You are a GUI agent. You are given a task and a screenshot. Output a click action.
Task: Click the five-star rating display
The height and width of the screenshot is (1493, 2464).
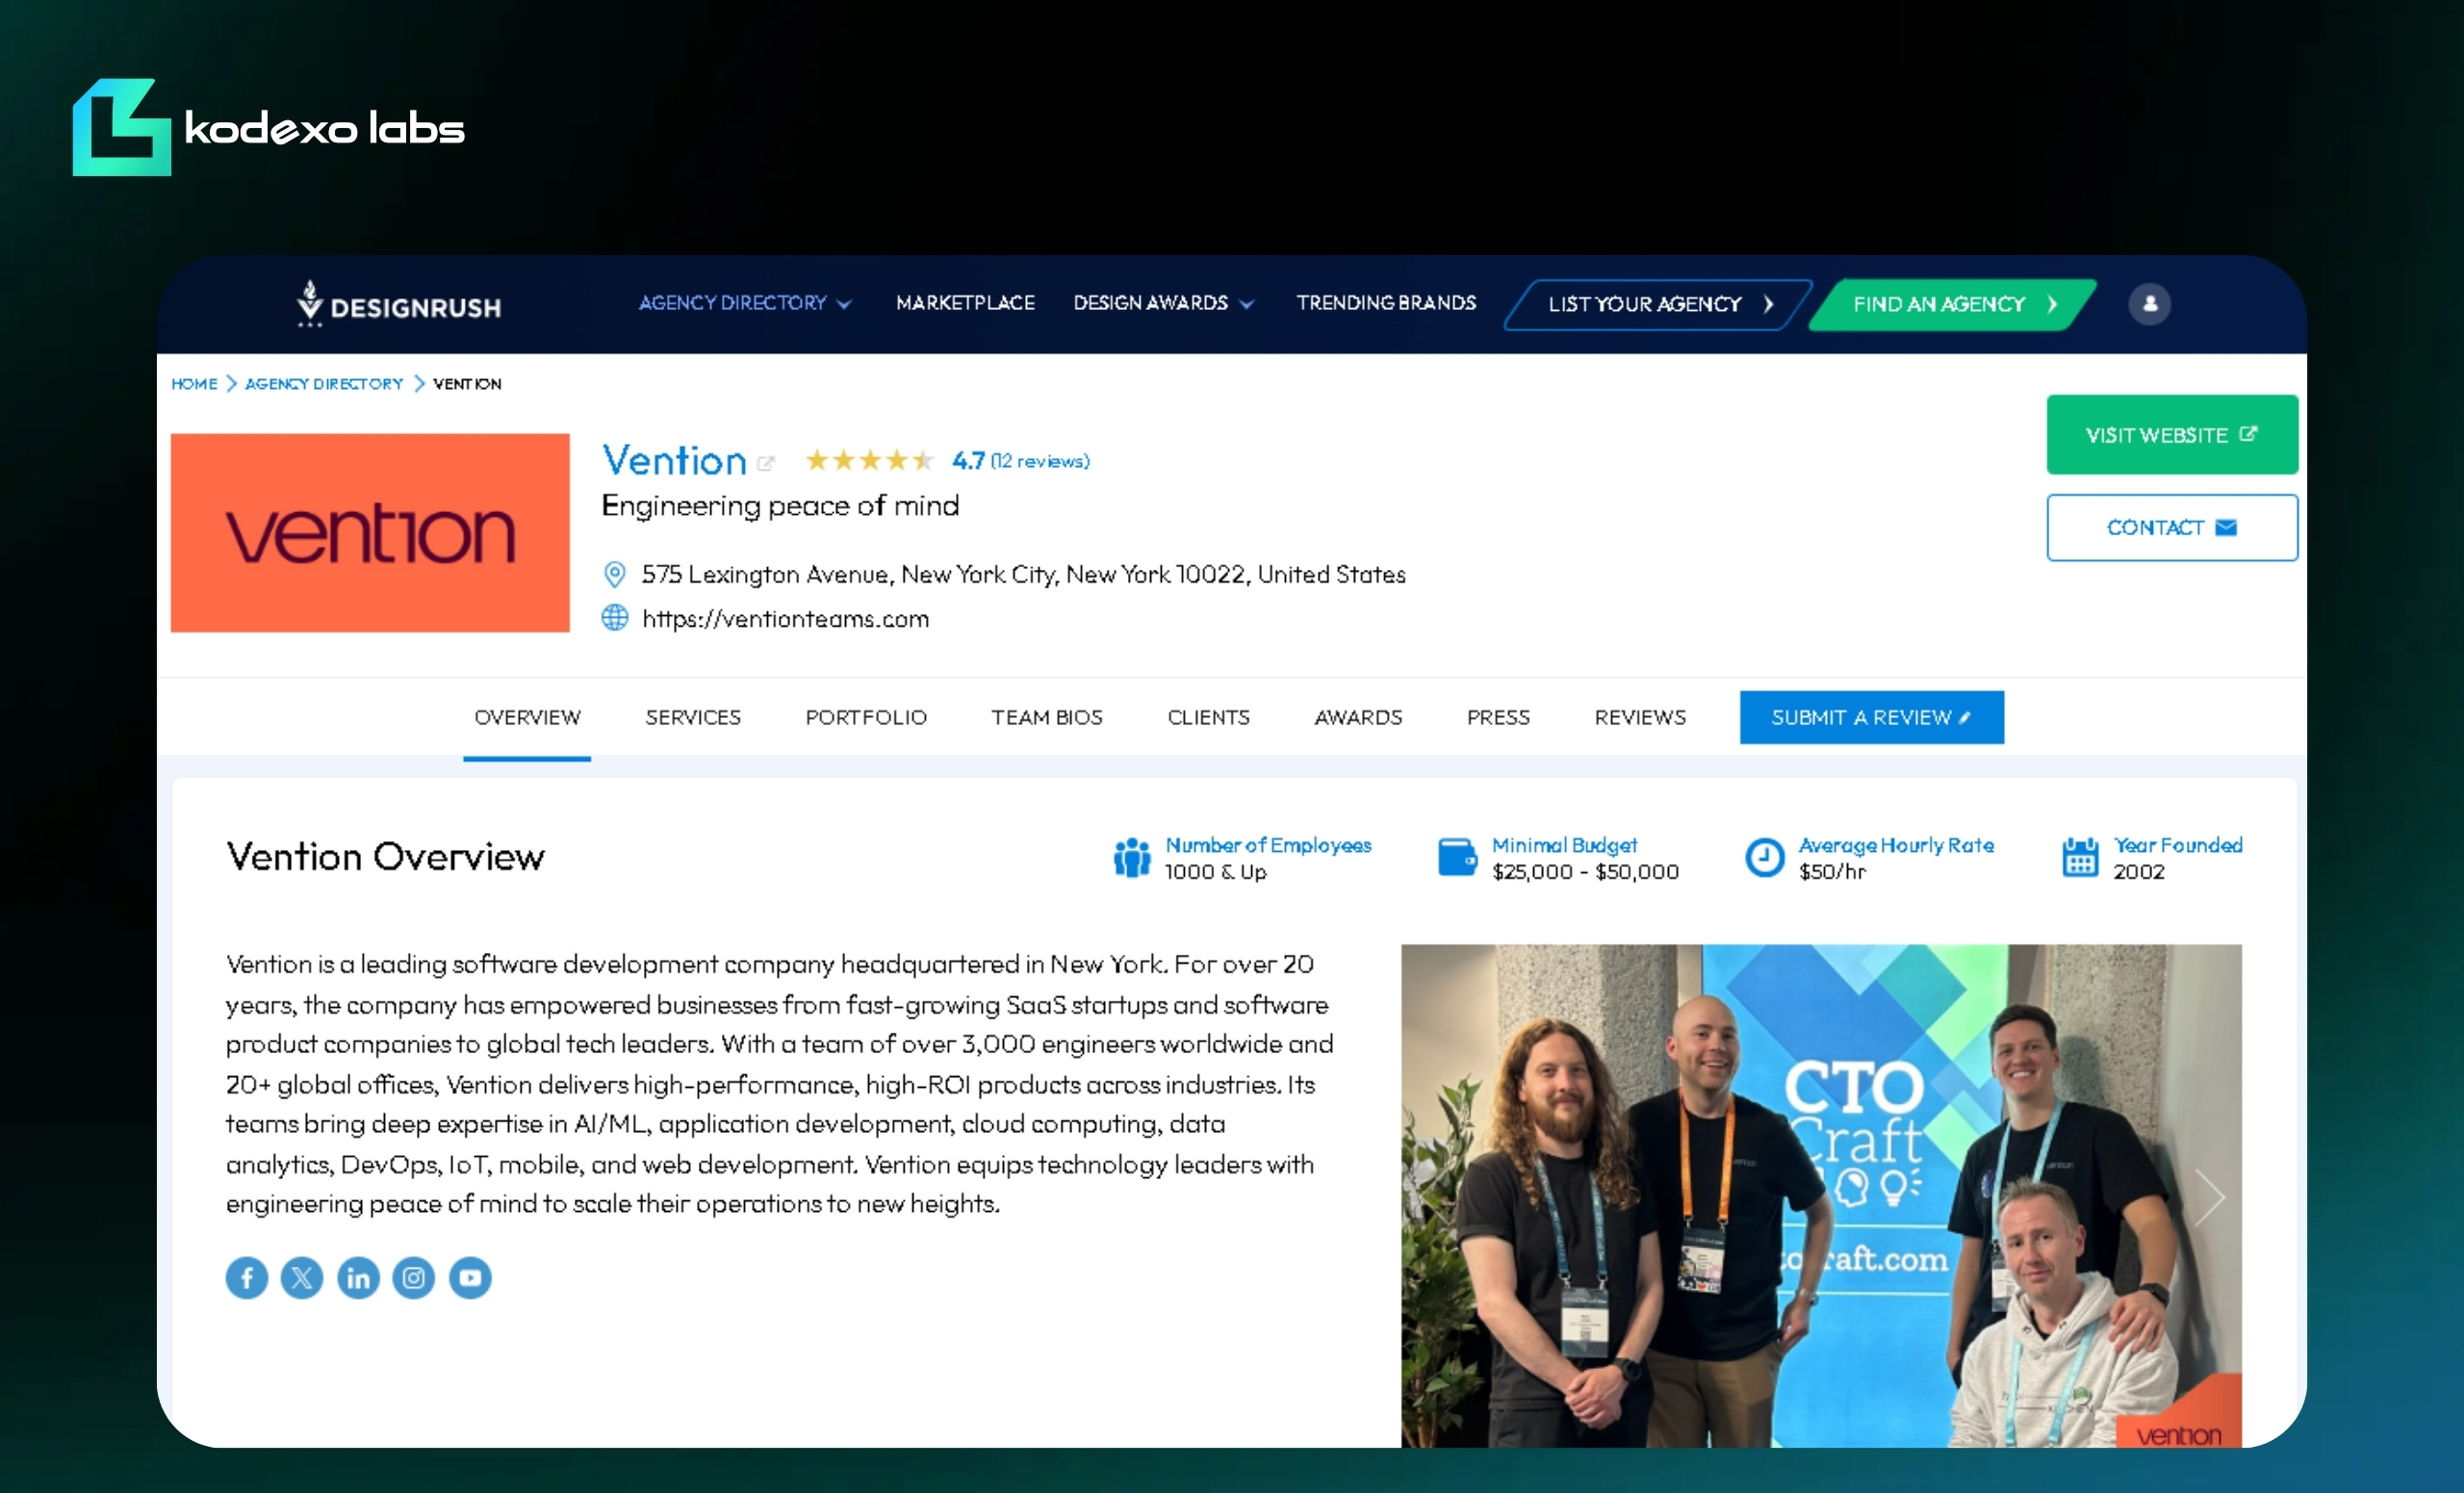point(869,460)
